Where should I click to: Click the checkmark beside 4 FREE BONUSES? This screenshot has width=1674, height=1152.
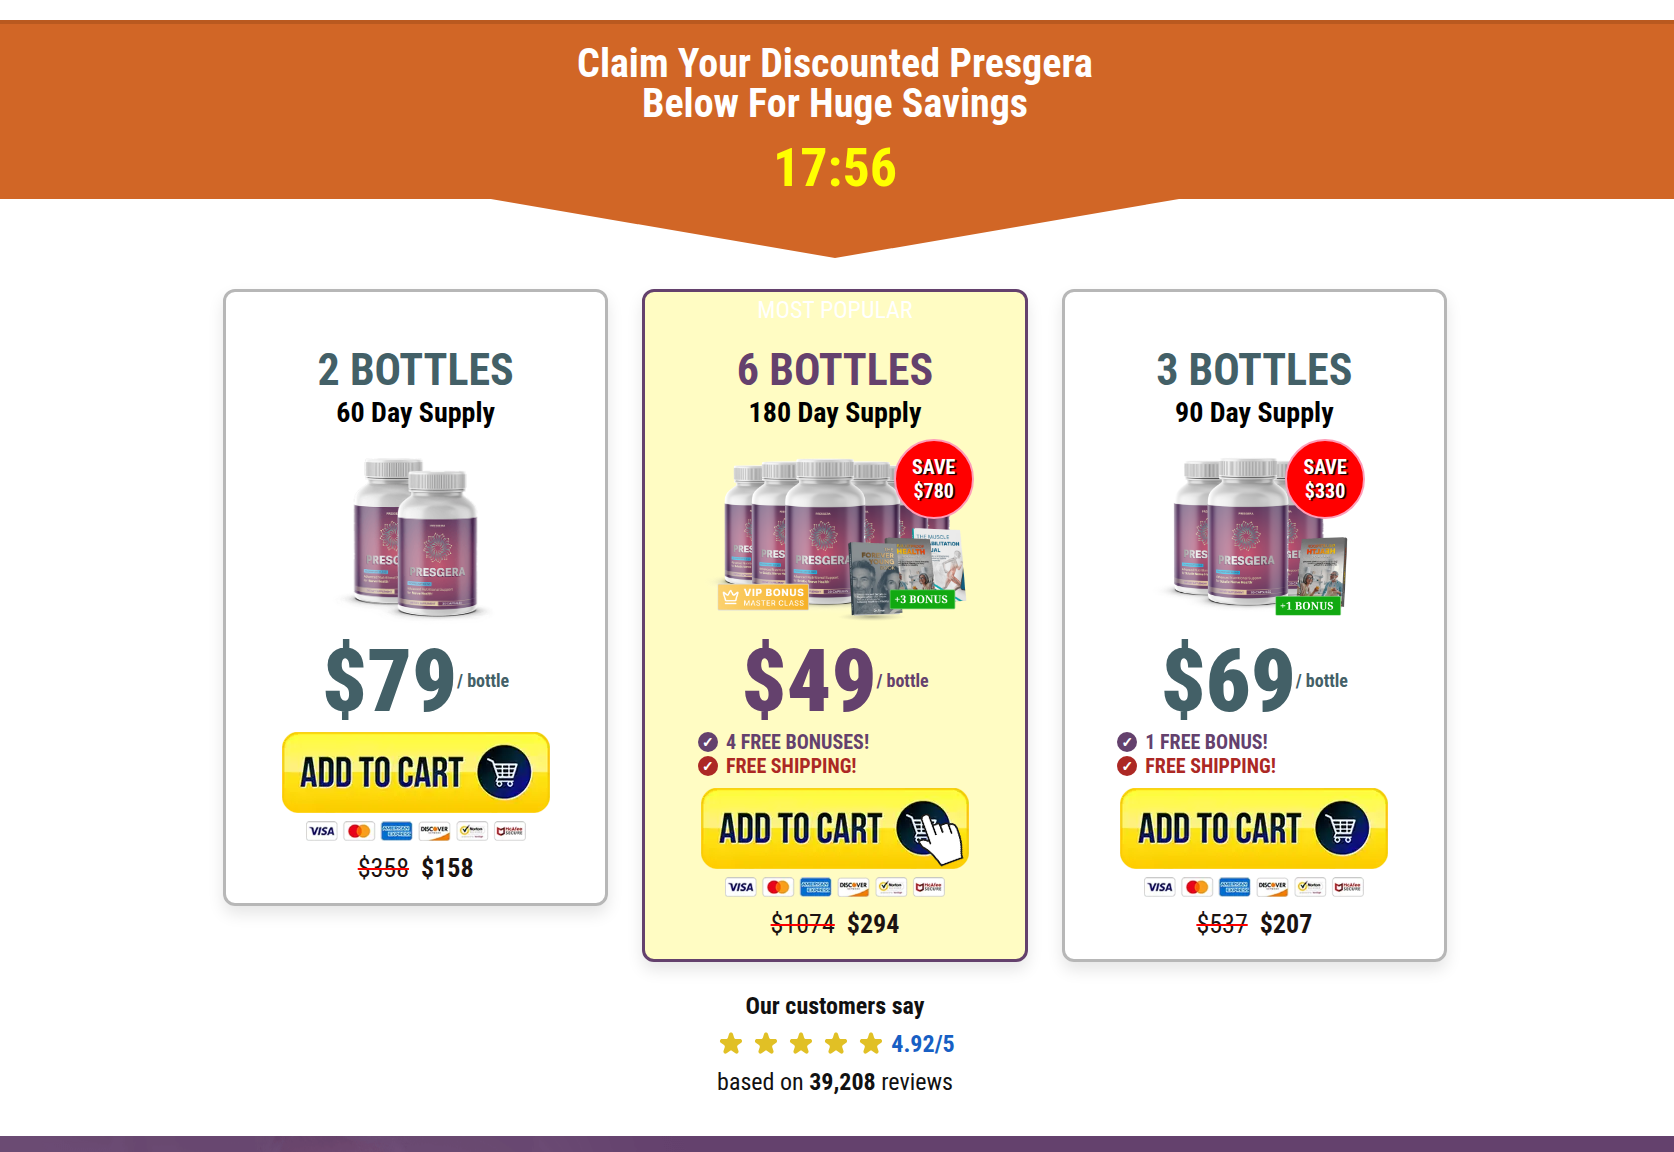click(x=708, y=742)
